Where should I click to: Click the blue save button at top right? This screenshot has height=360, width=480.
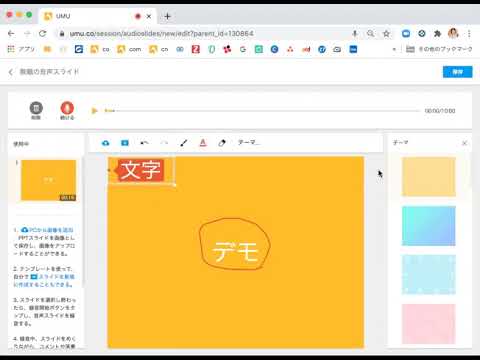[x=457, y=72]
